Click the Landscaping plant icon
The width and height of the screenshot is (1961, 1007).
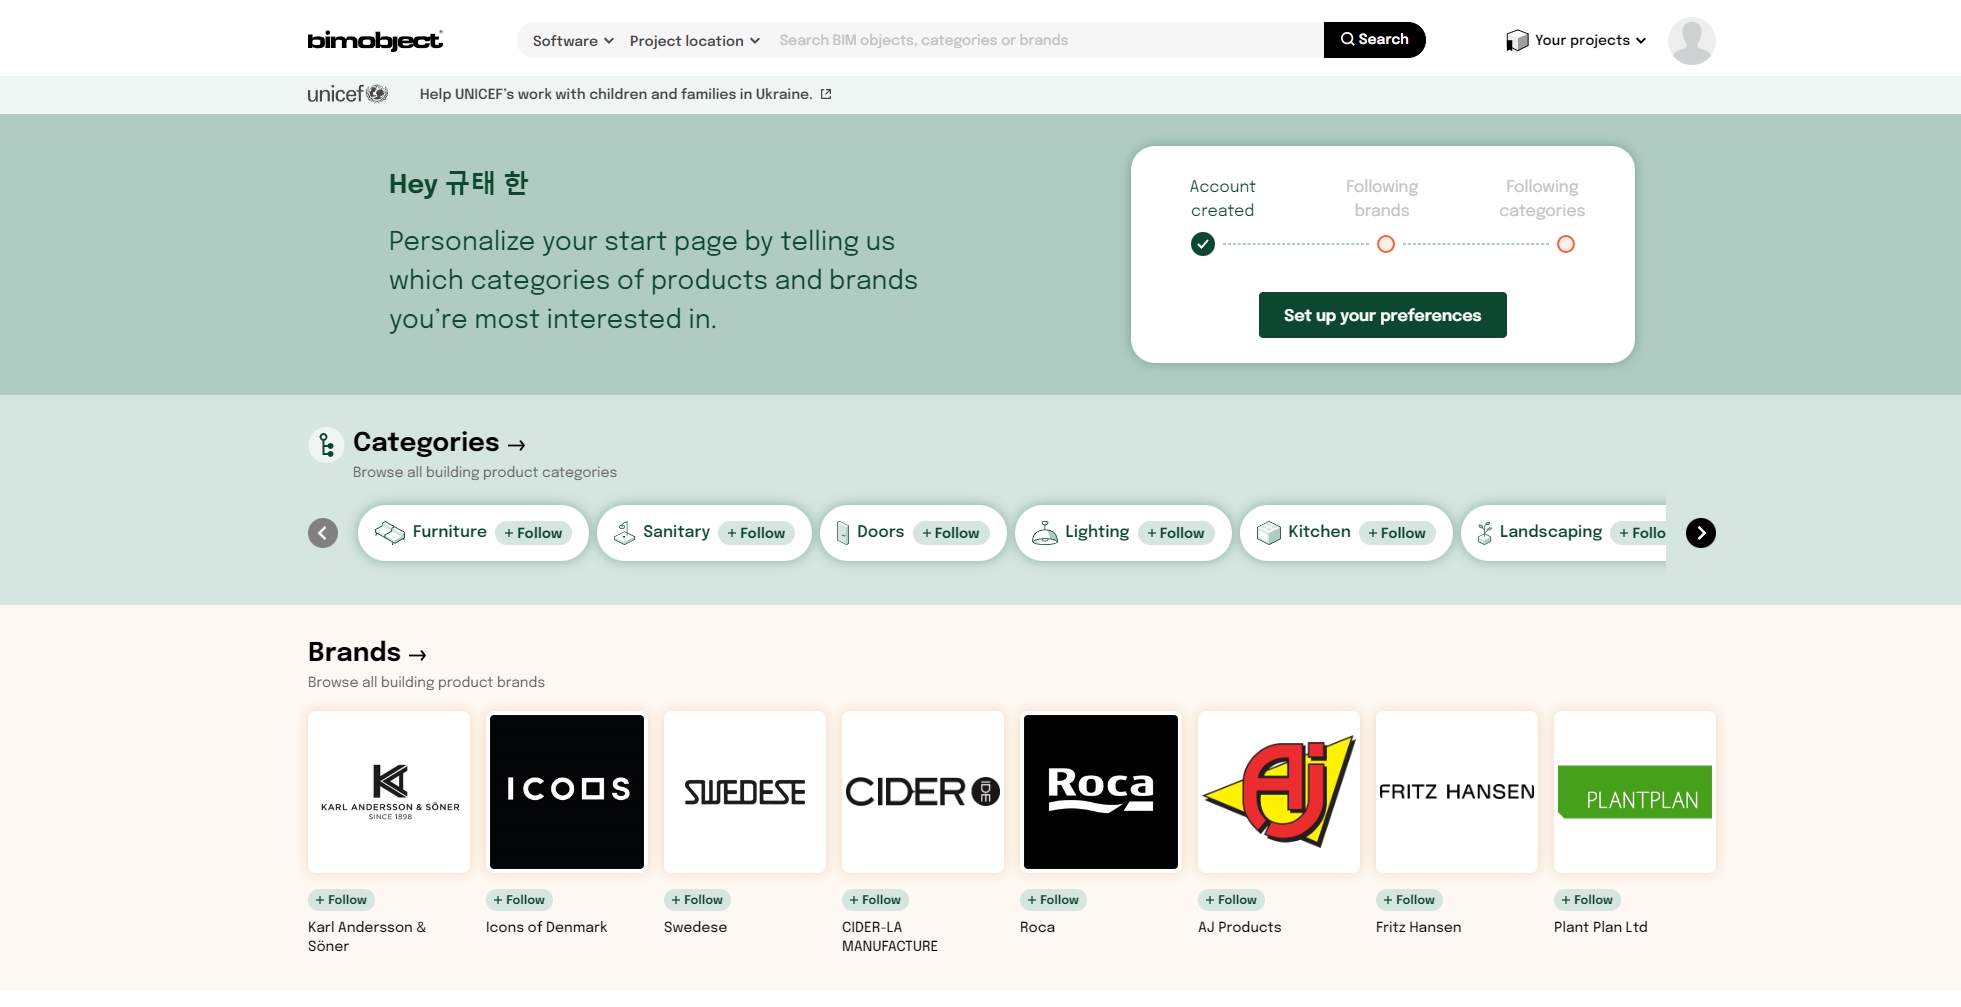tap(1484, 533)
